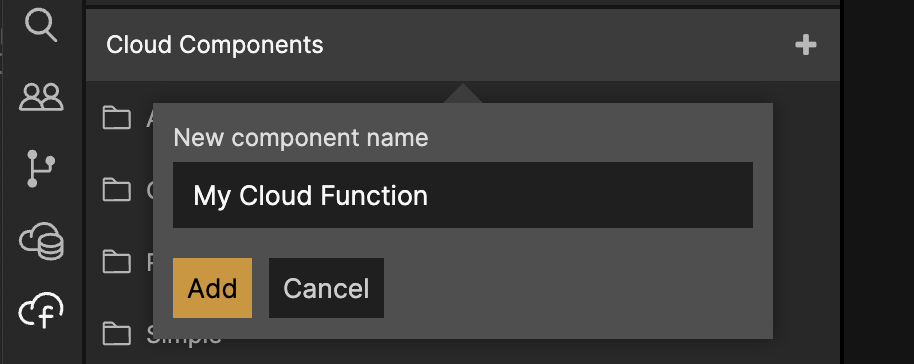This screenshot has height=364, width=914.
Task: Select the partially hidden third folder label
Action: tap(150, 263)
